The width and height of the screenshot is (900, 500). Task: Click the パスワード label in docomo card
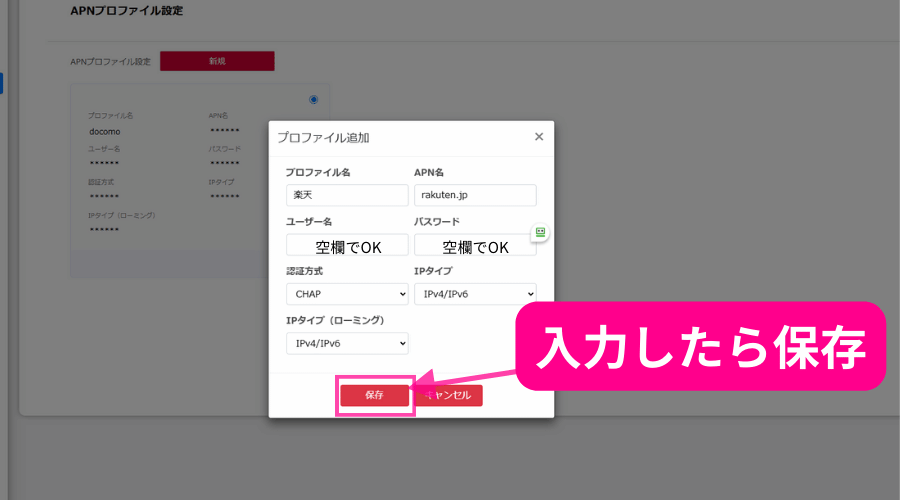tap(224, 149)
